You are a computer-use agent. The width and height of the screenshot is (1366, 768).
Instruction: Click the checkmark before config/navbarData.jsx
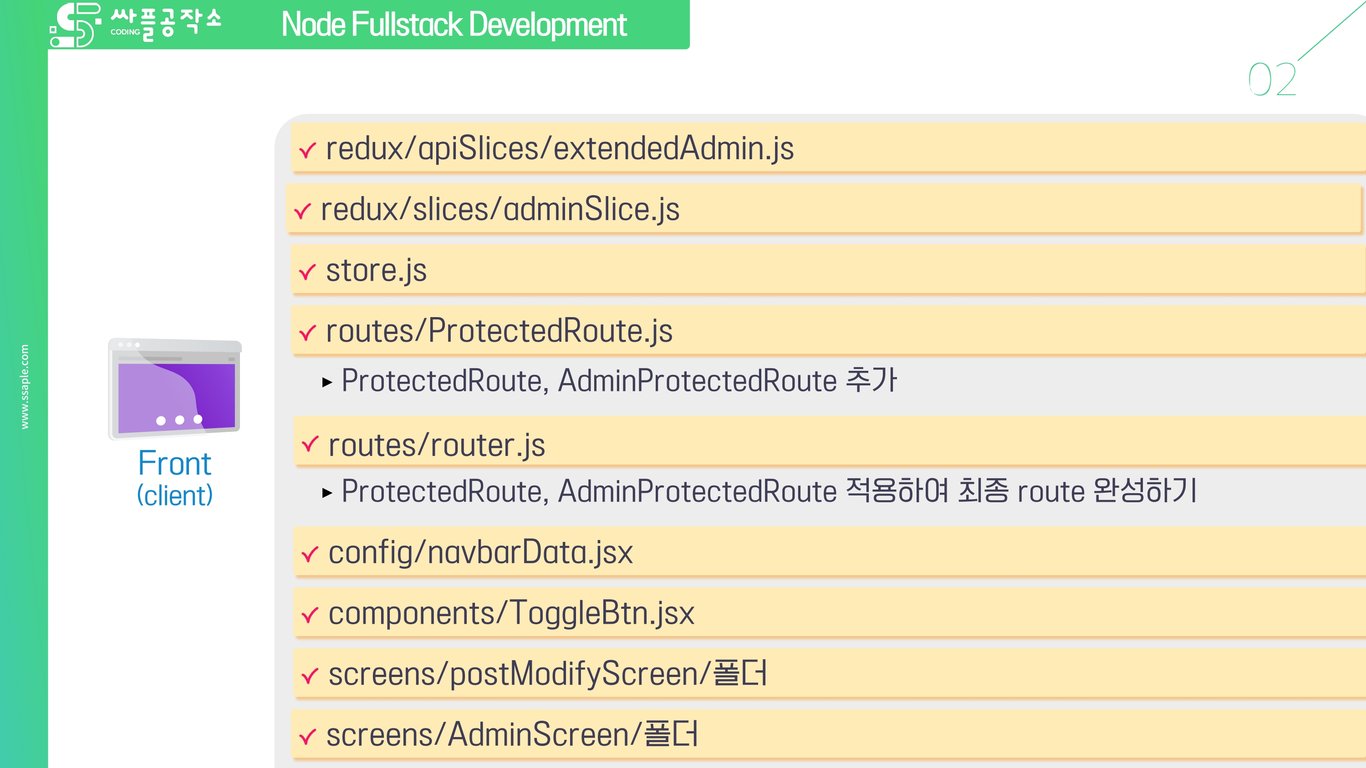point(309,554)
